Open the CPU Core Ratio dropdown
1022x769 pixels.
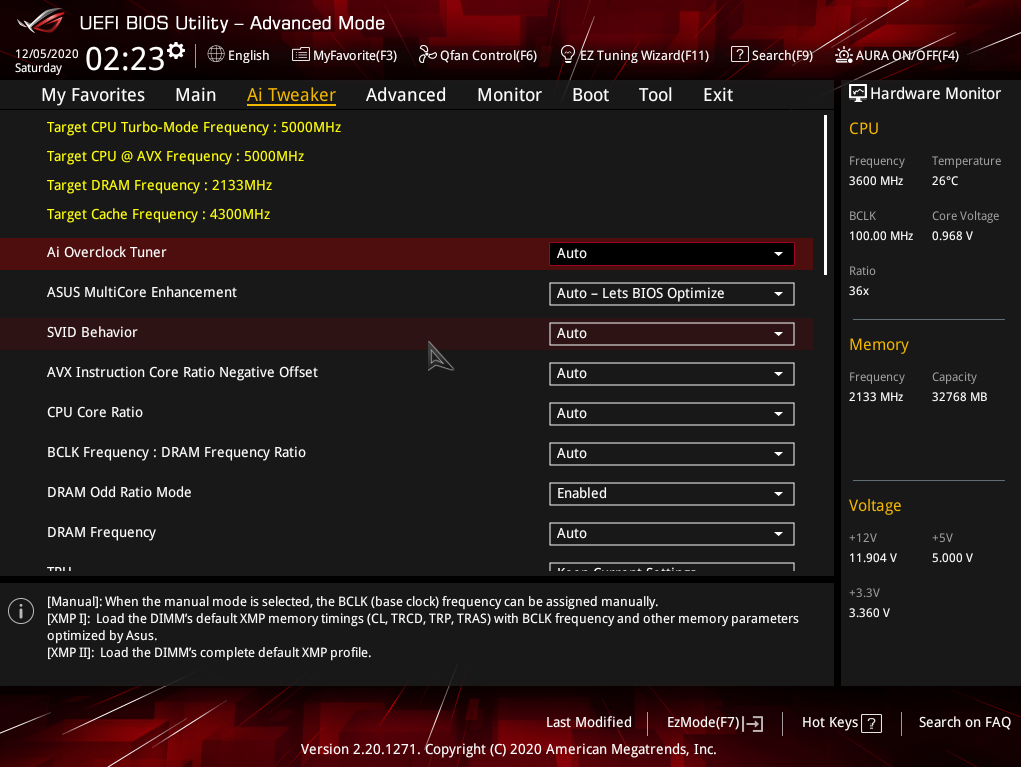(x=671, y=414)
